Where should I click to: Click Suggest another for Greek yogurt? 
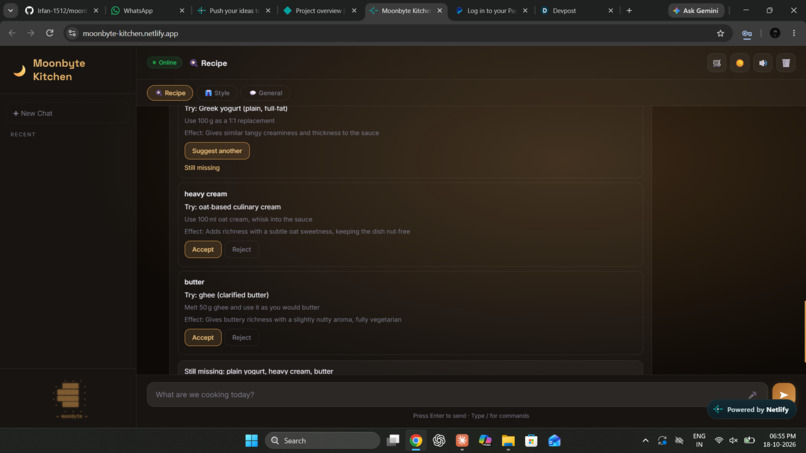pos(217,151)
